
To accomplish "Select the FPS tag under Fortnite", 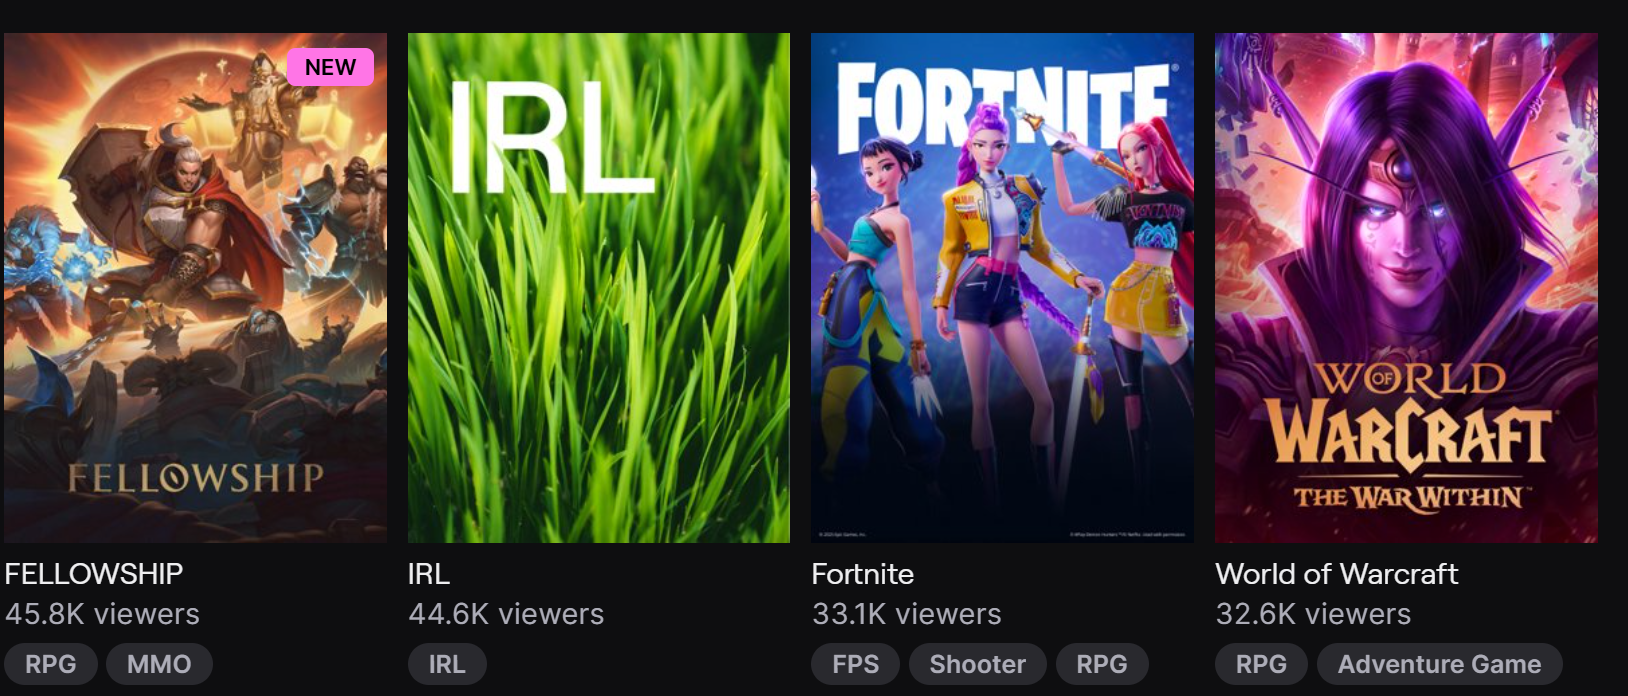I will [856, 664].
